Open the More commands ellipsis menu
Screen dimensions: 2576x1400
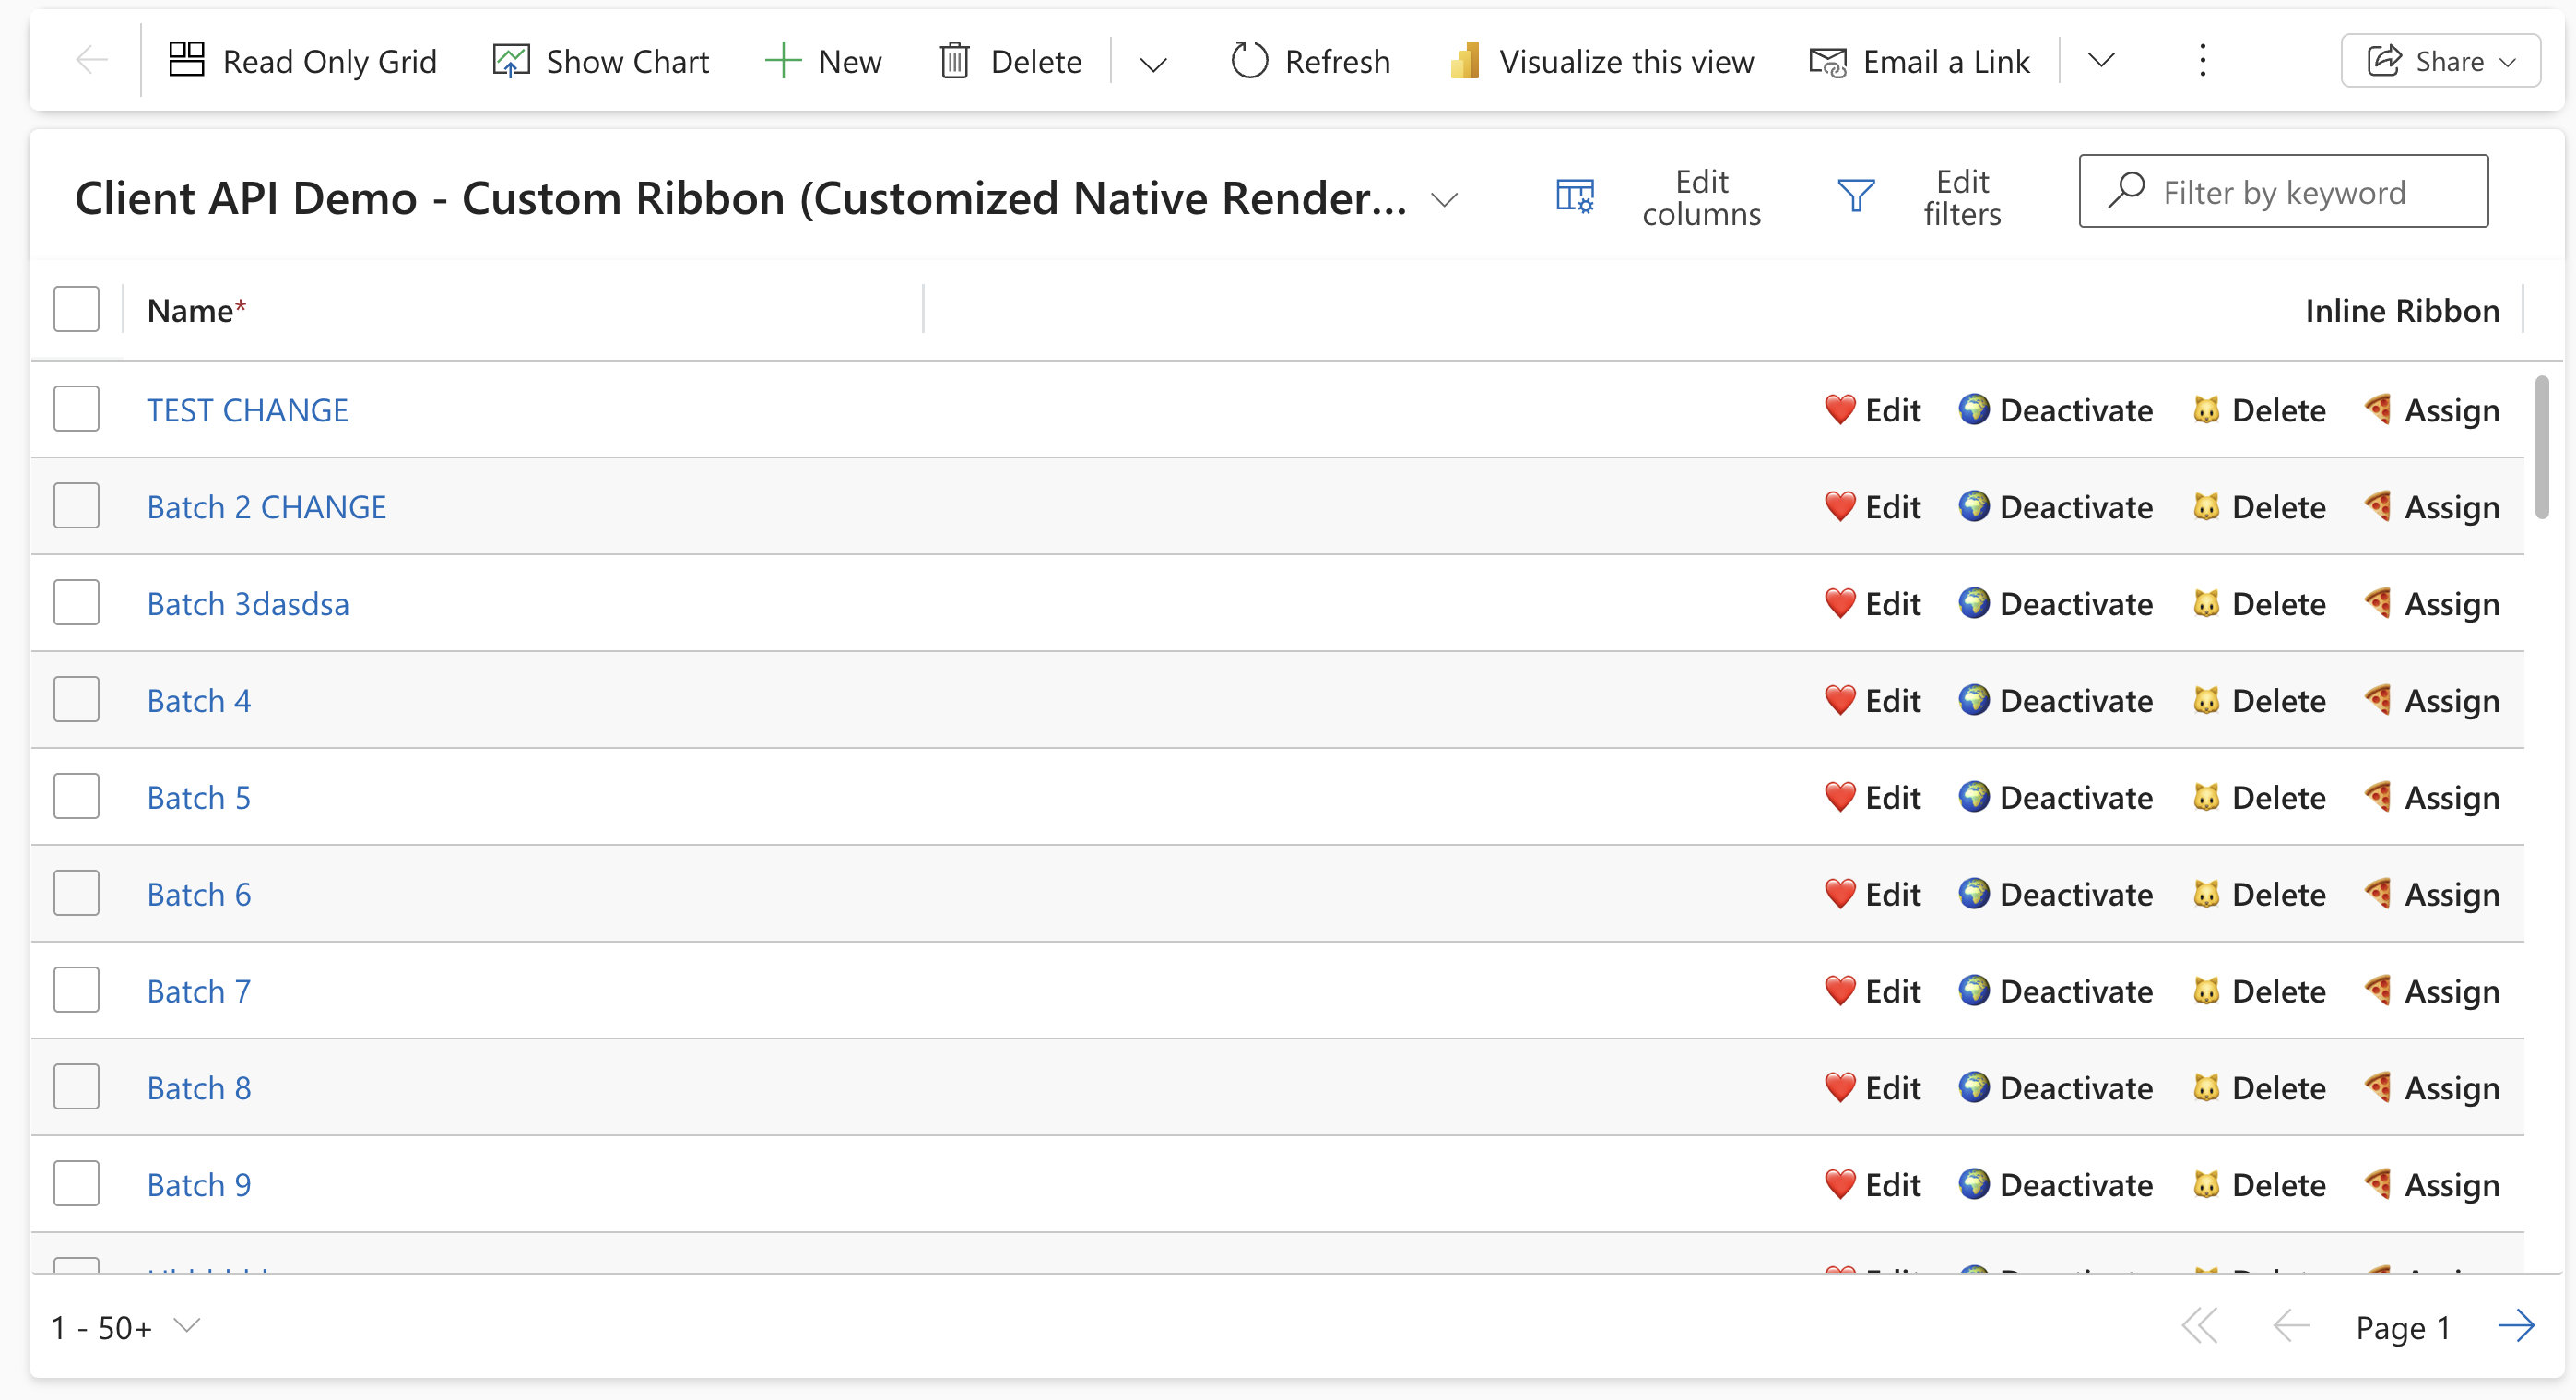coord(2202,60)
